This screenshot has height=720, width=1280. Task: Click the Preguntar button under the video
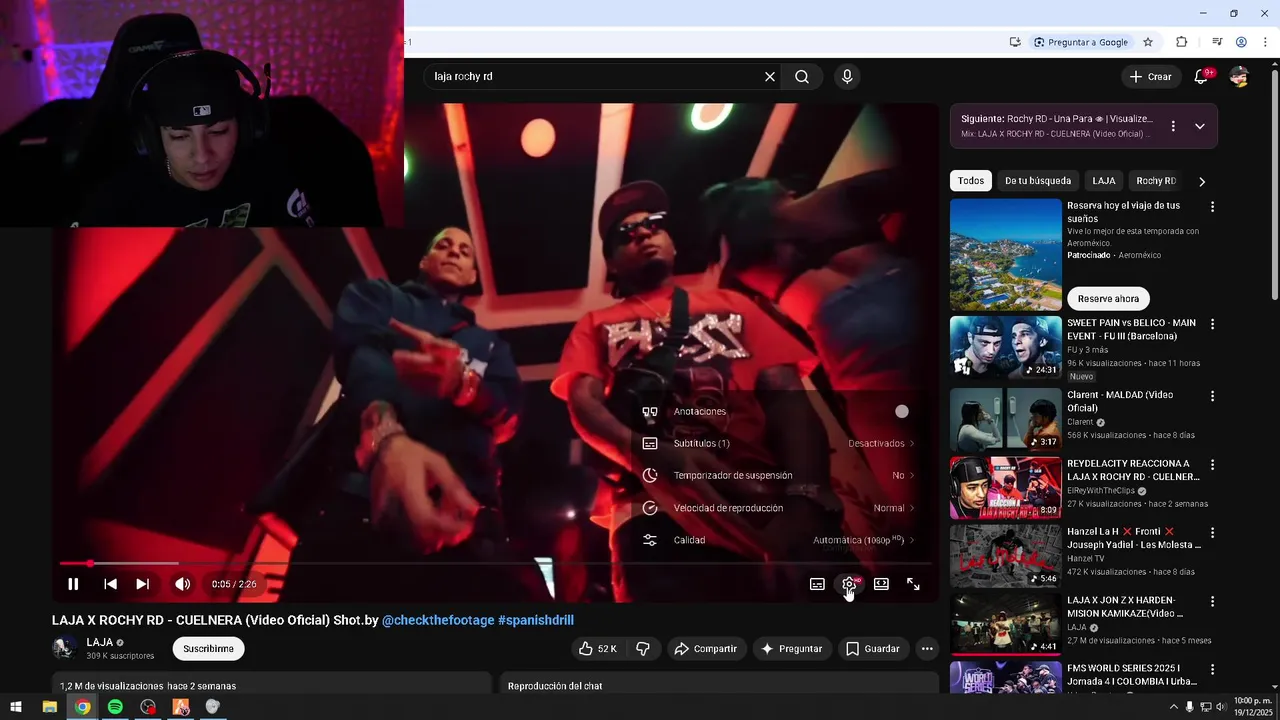[x=792, y=649]
